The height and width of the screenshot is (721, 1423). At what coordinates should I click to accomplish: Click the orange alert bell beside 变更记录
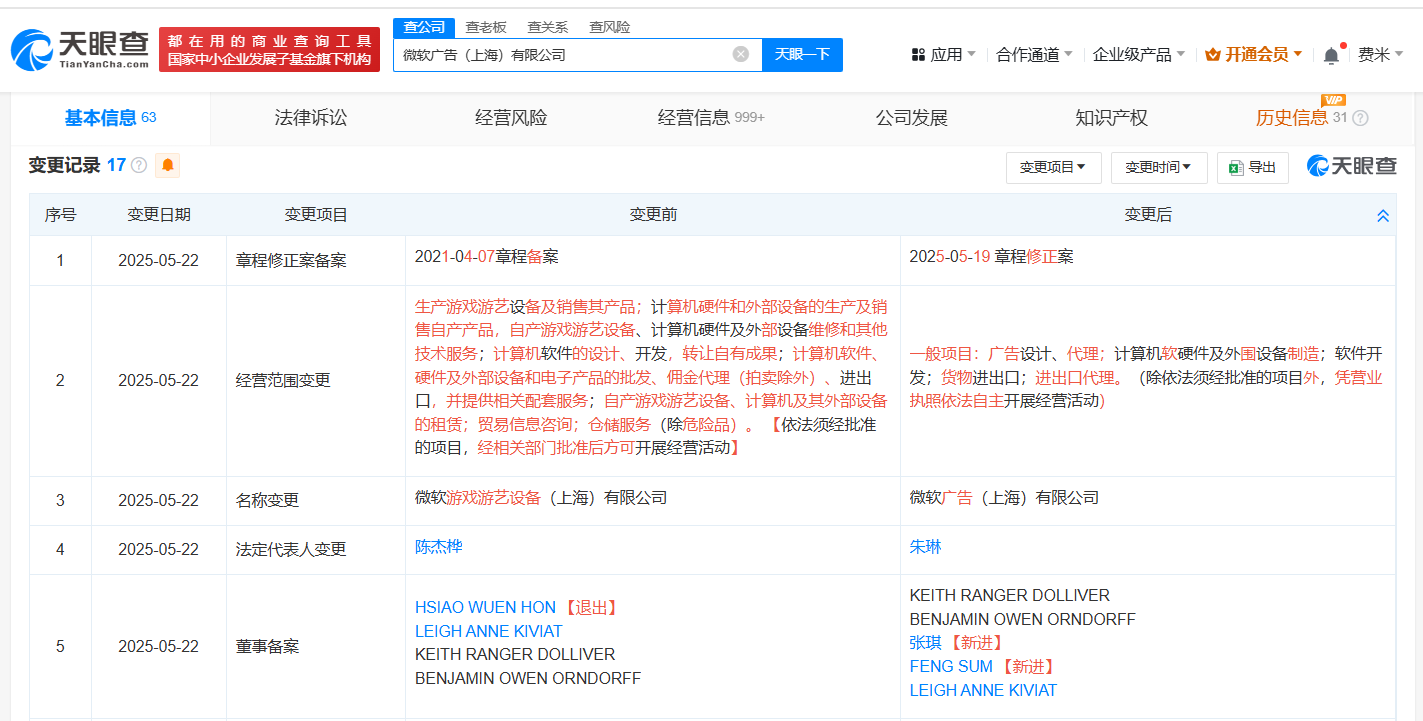click(168, 165)
